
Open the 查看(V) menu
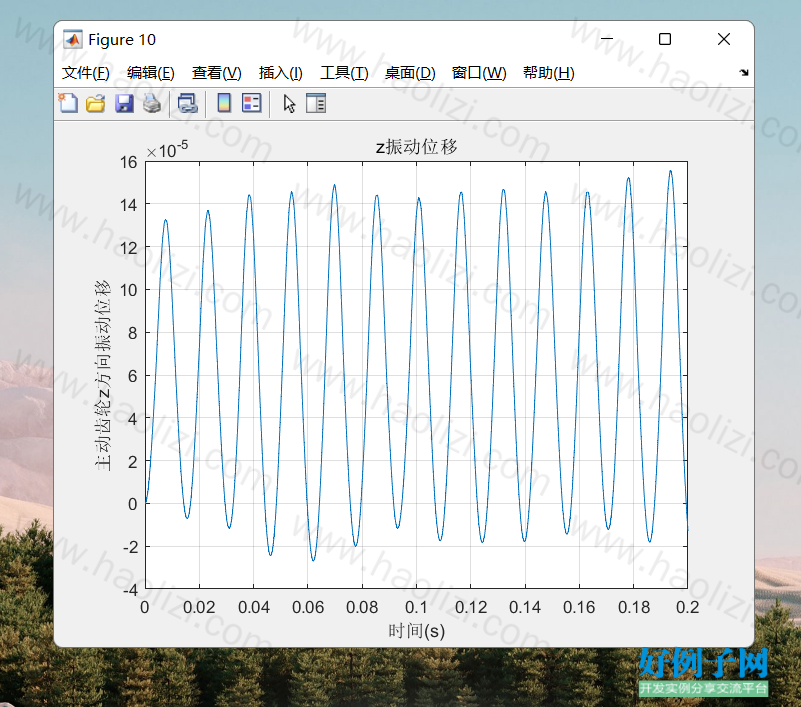coord(217,73)
